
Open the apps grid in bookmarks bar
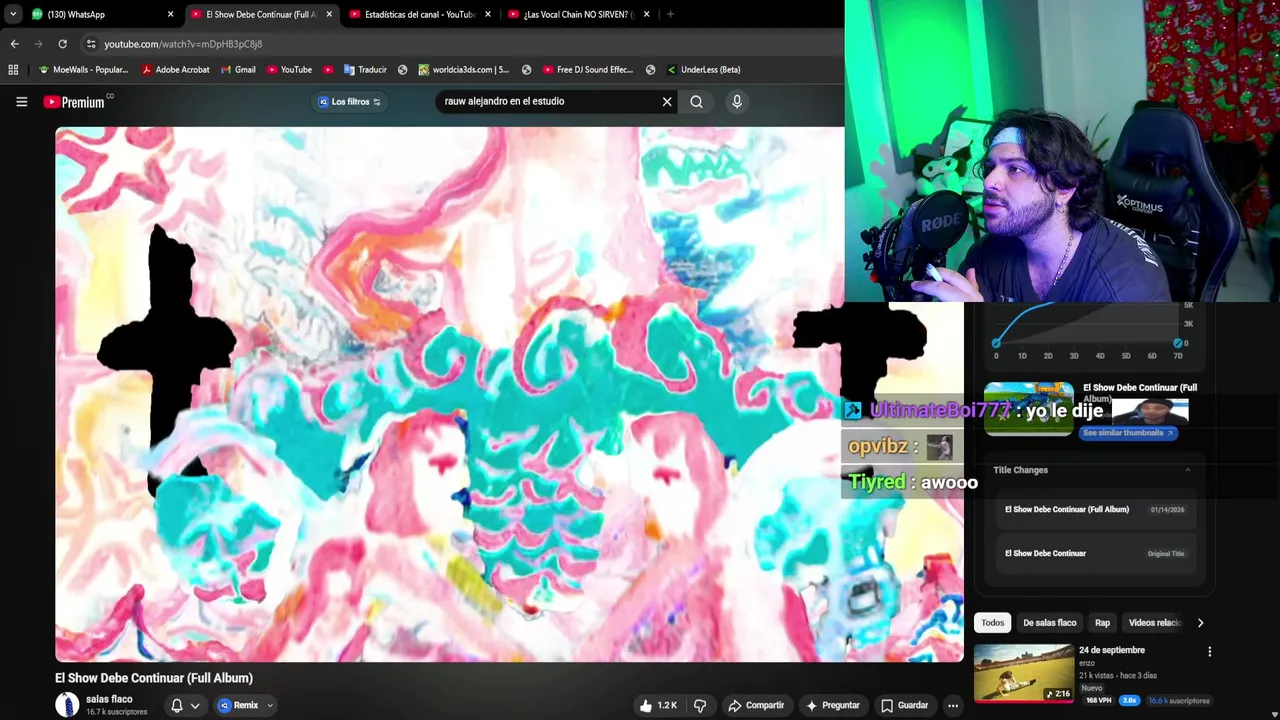(x=13, y=70)
